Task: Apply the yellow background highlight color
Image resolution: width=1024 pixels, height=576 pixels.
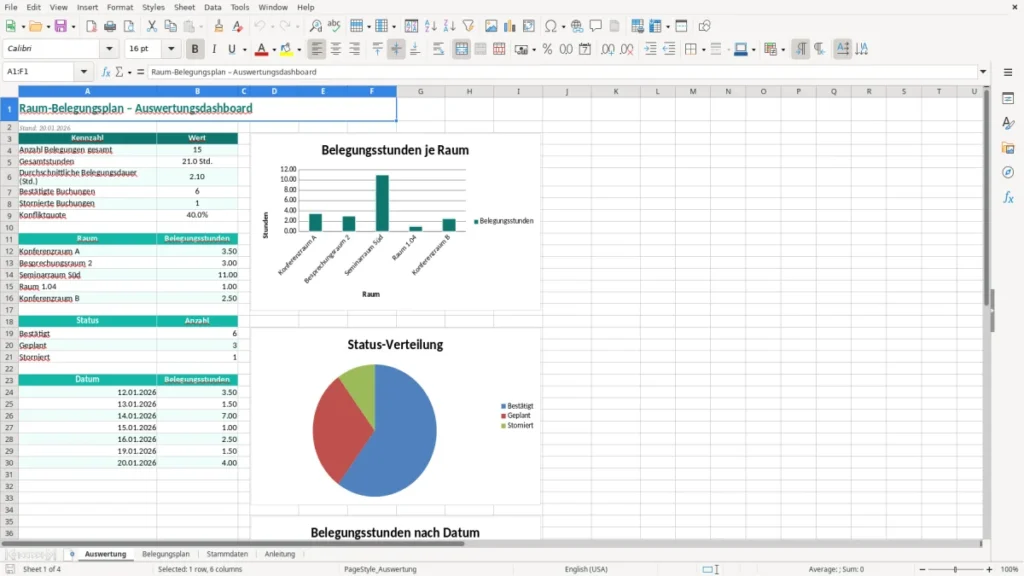Action: pos(286,49)
